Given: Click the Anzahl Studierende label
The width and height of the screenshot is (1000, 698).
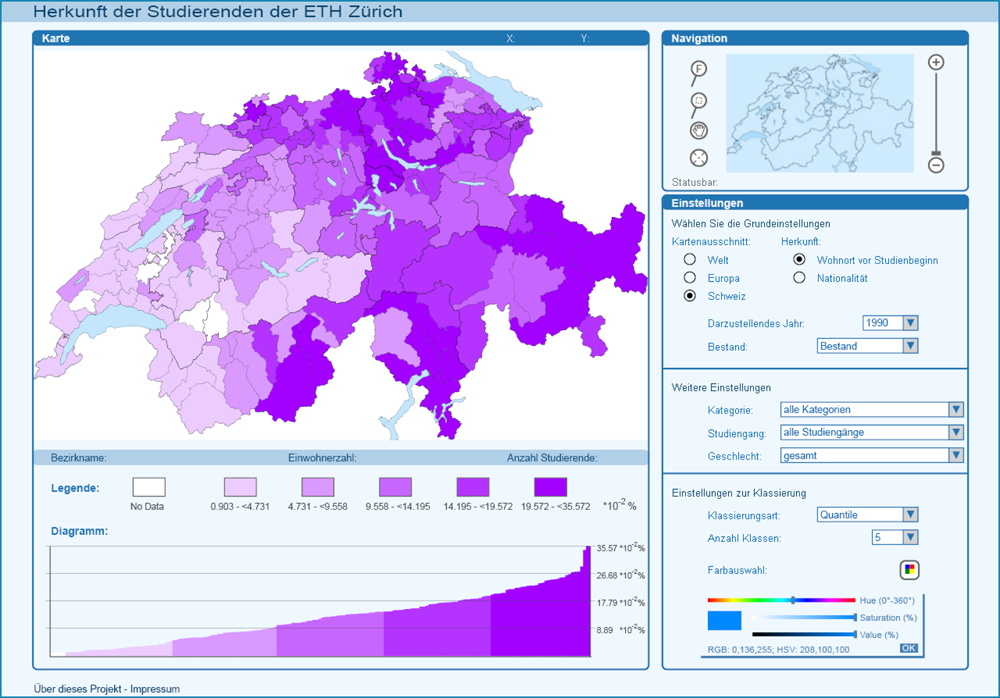Looking at the screenshot, I should (x=552, y=457).
